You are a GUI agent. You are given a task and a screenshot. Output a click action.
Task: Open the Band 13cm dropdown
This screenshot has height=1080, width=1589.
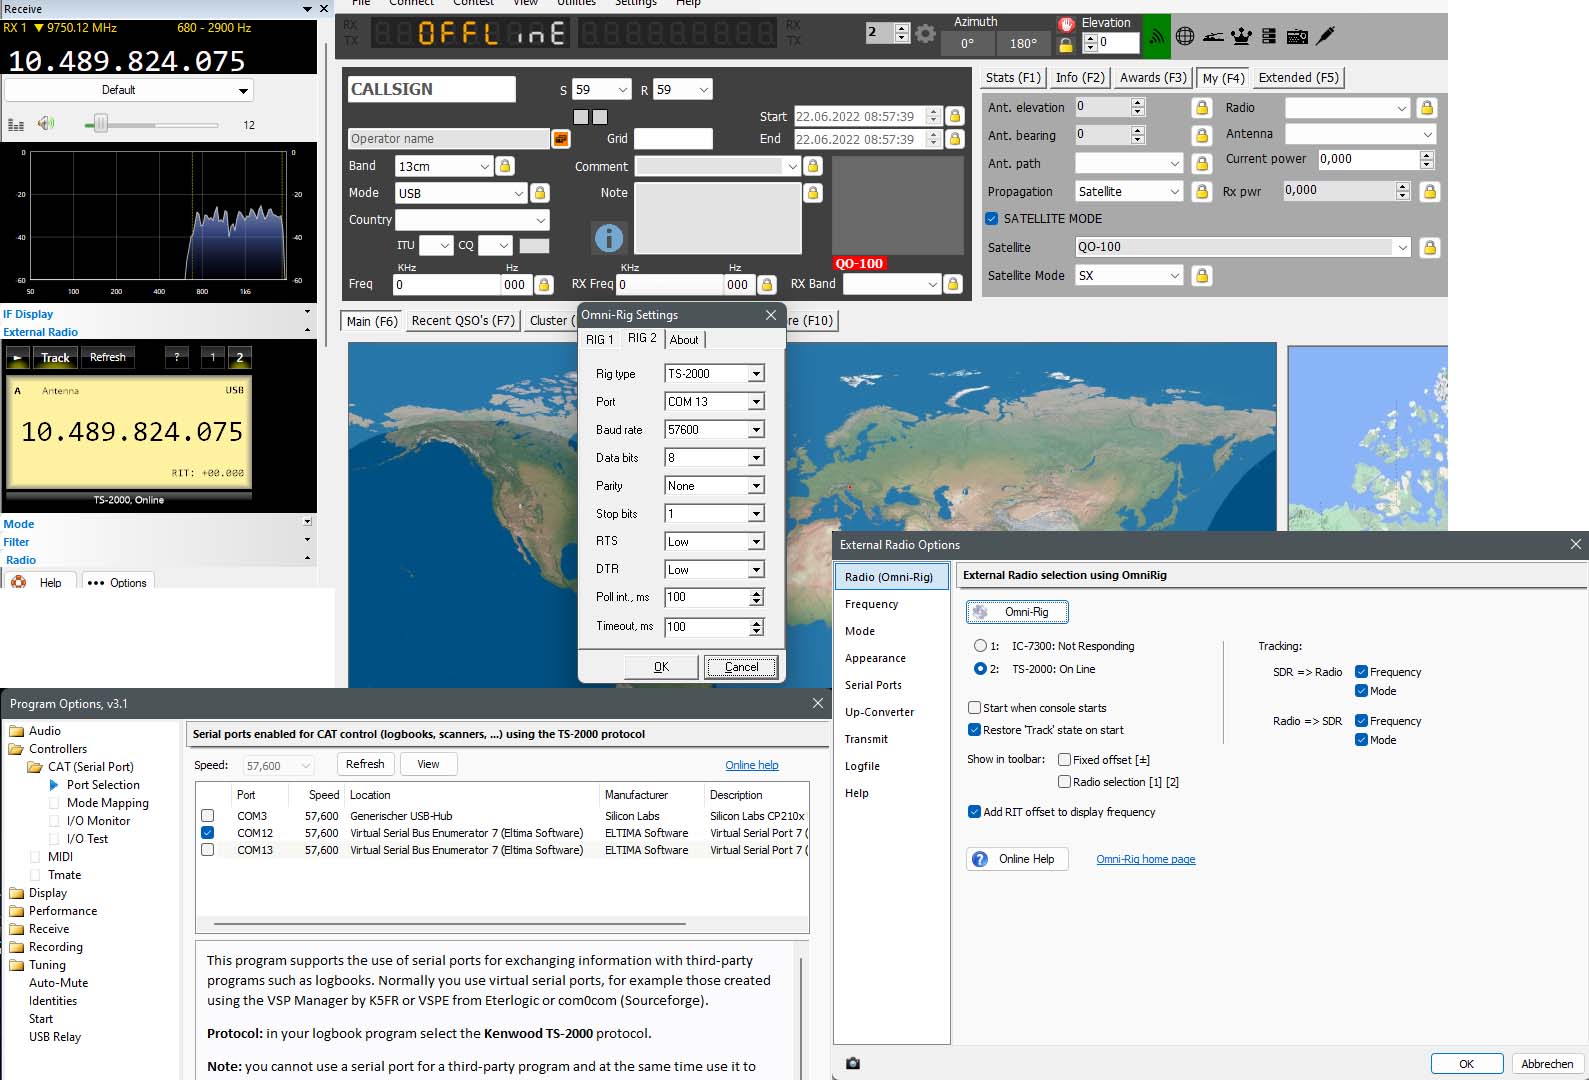(484, 166)
